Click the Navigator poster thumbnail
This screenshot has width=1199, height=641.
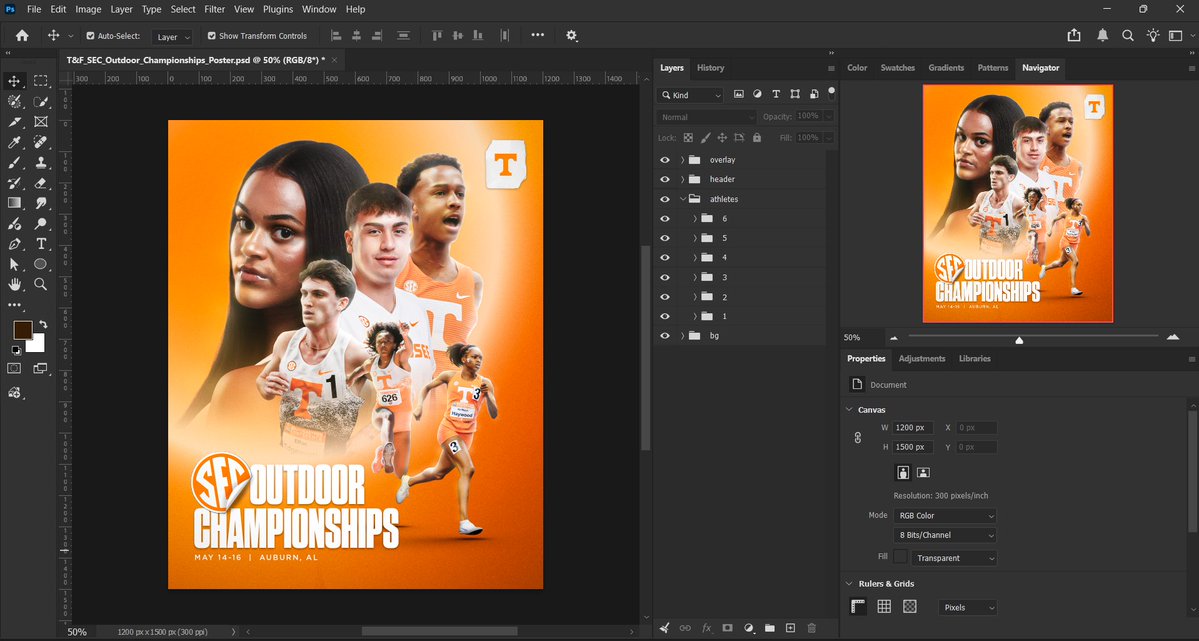coord(1018,203)
